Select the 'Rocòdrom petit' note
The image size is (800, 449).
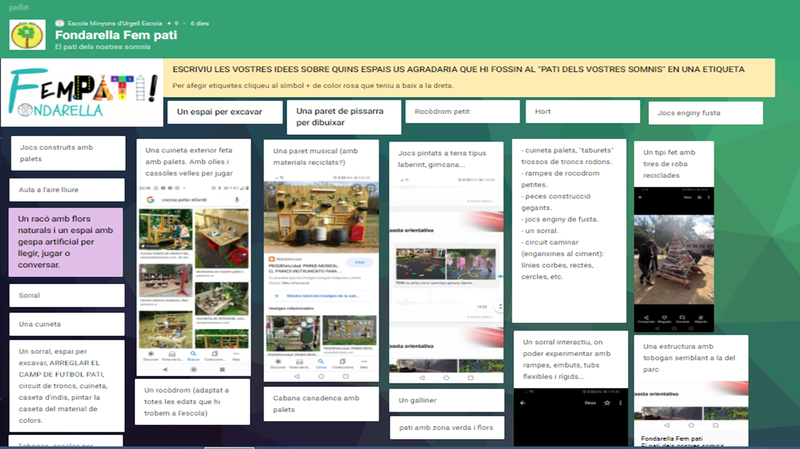(462, 111)
